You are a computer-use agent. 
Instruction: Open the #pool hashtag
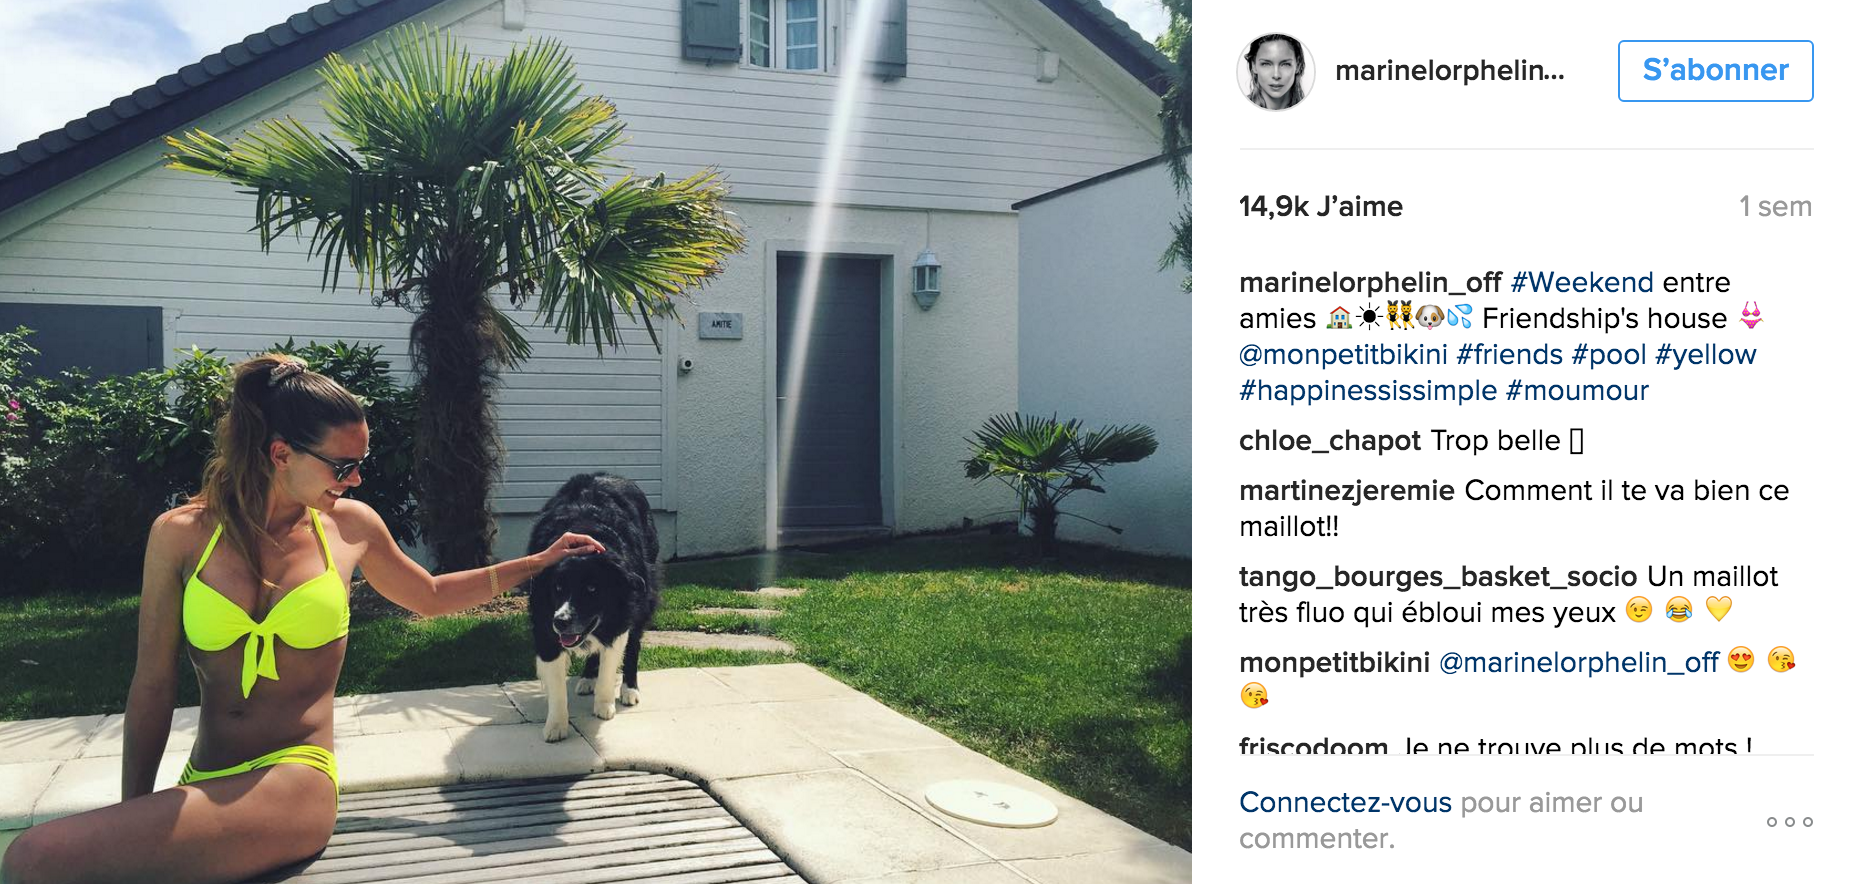click(1609, 355)
